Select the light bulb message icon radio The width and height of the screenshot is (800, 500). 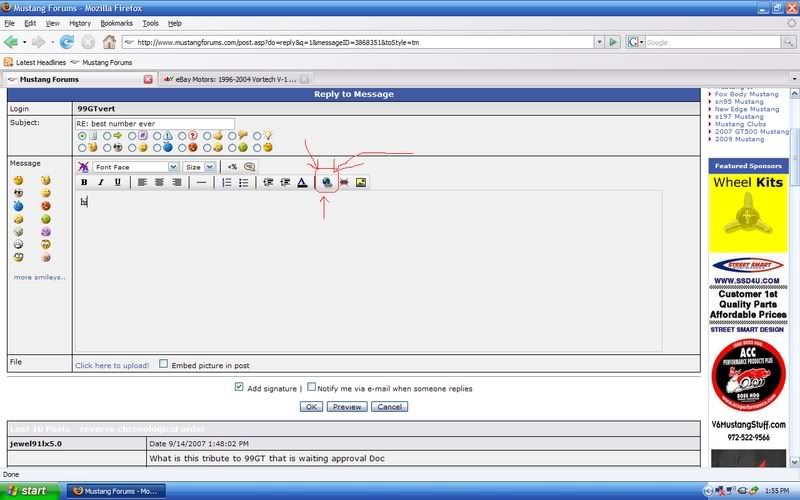[x=257, y=136]
